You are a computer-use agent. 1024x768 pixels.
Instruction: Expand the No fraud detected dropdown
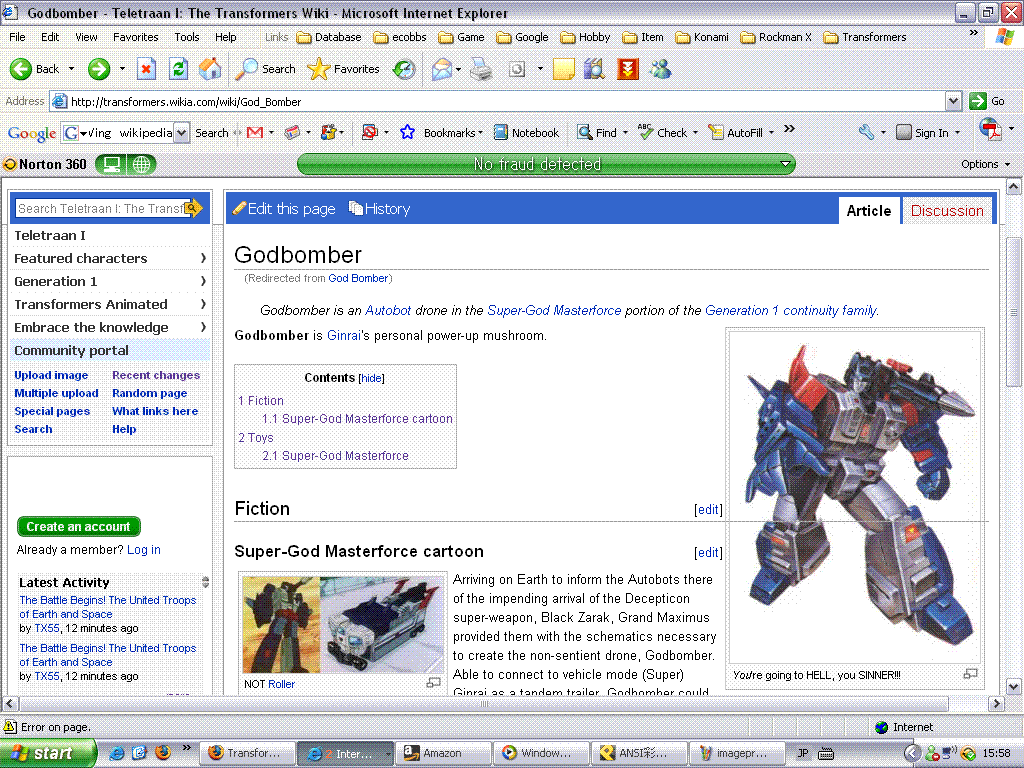pos(786,164)
